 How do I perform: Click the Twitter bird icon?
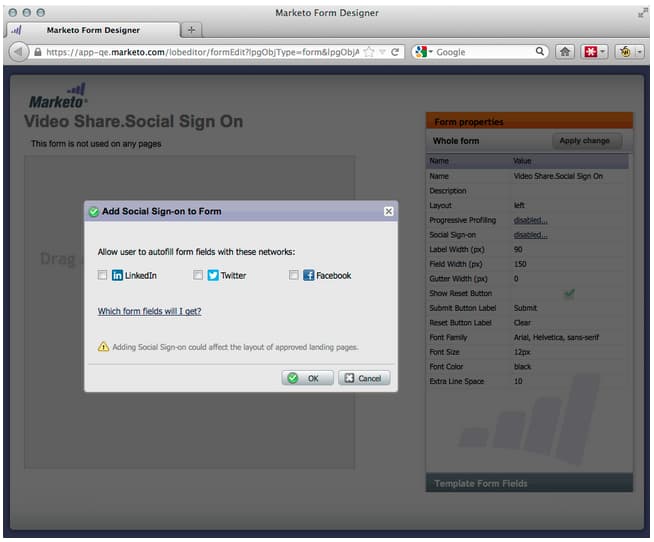click(x=213, y=275)
